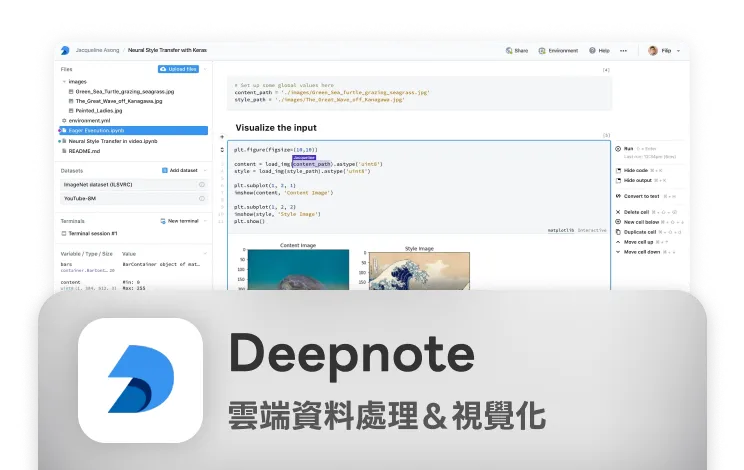This screenshot has width=744, height=470.
Task: Open Terminal session #1
Action: (x=89, y=233)
